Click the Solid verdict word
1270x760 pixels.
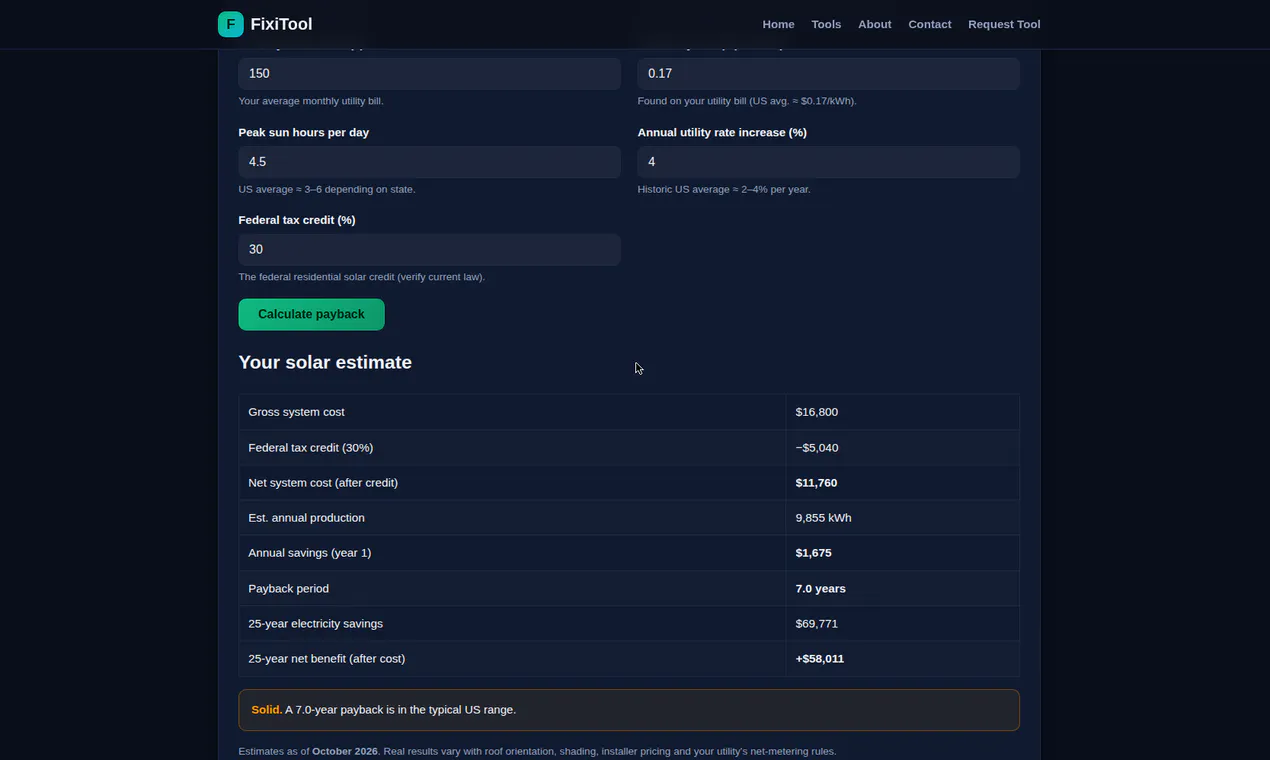coord(266,710)
